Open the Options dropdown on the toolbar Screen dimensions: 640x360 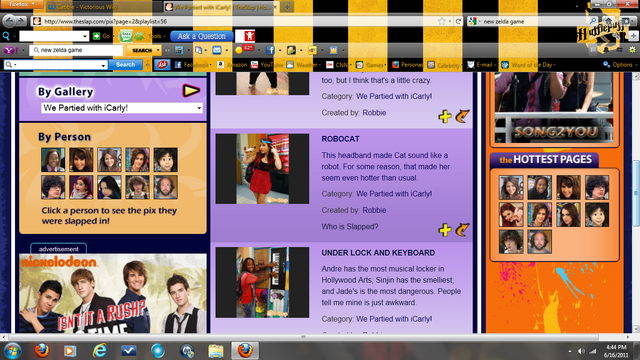[618, 64]
